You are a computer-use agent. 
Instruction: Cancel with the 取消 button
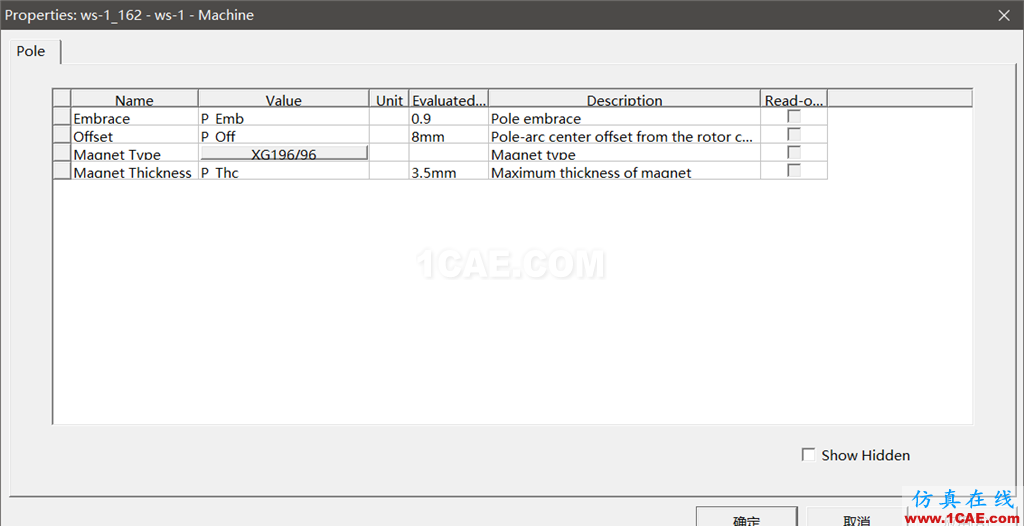point(856,516)
